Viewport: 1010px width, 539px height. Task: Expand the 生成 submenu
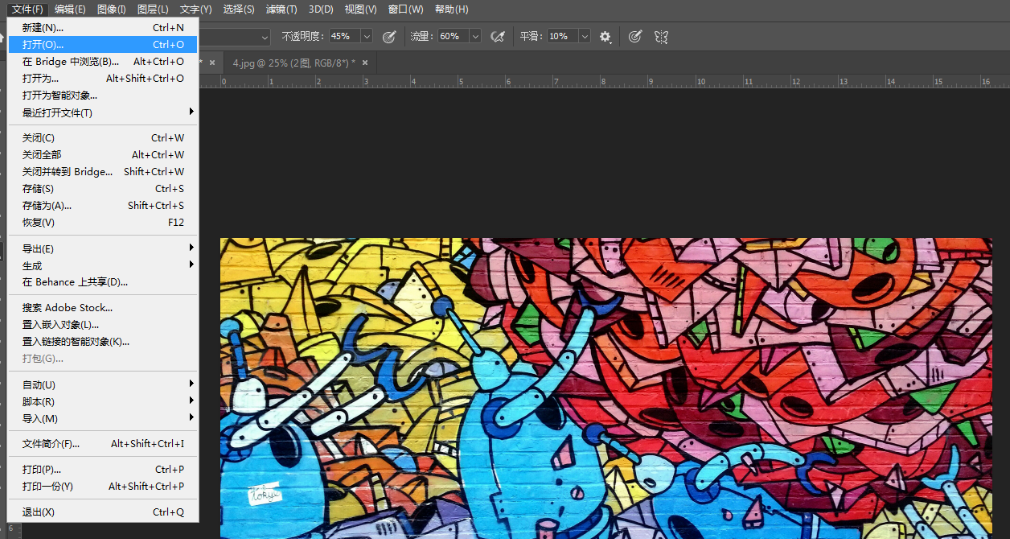tap(191, 265)
